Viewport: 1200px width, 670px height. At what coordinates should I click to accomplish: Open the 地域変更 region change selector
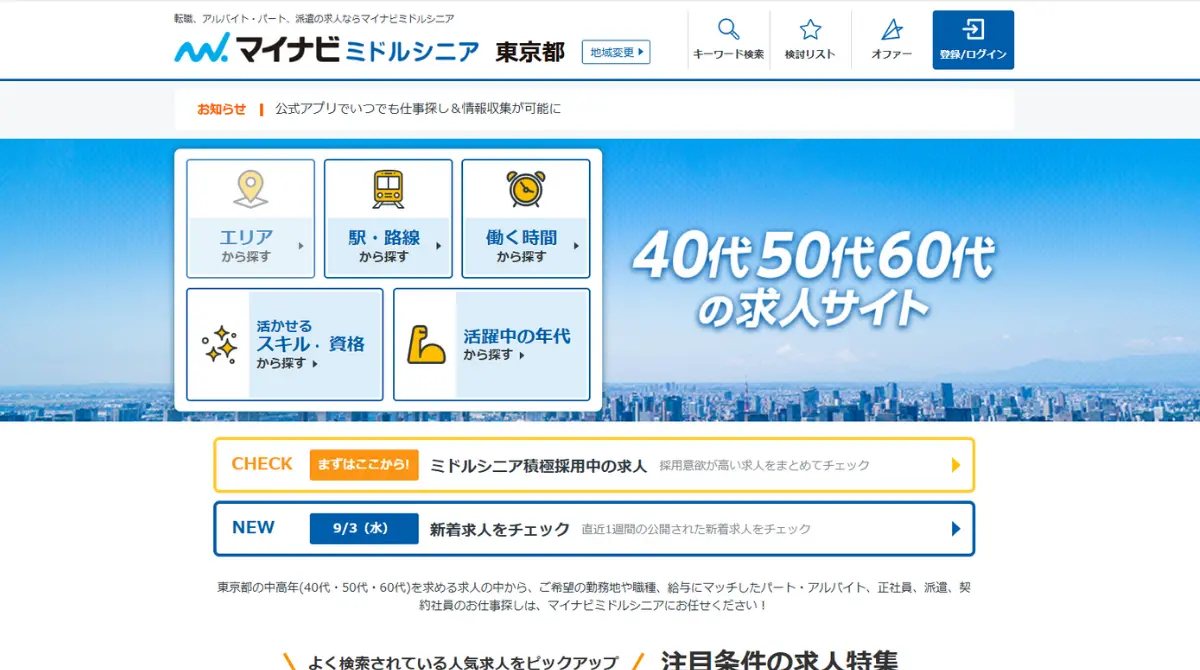[x=614, y=52]
